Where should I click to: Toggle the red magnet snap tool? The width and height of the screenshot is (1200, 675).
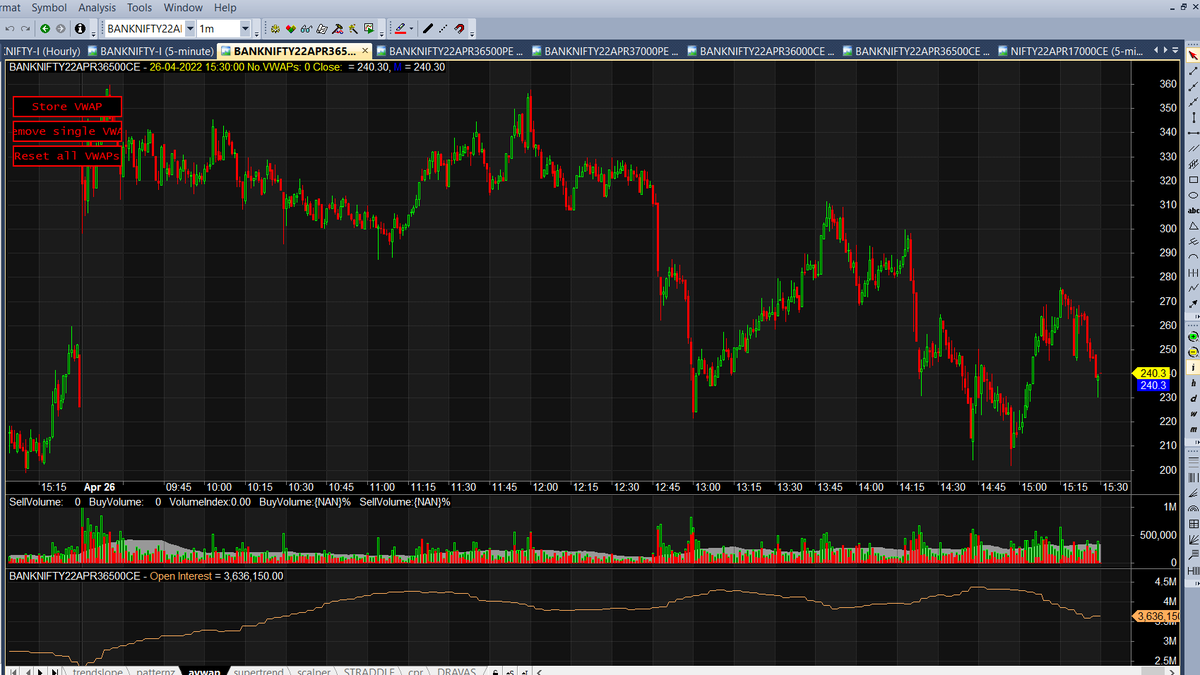[x=459, y=29]
